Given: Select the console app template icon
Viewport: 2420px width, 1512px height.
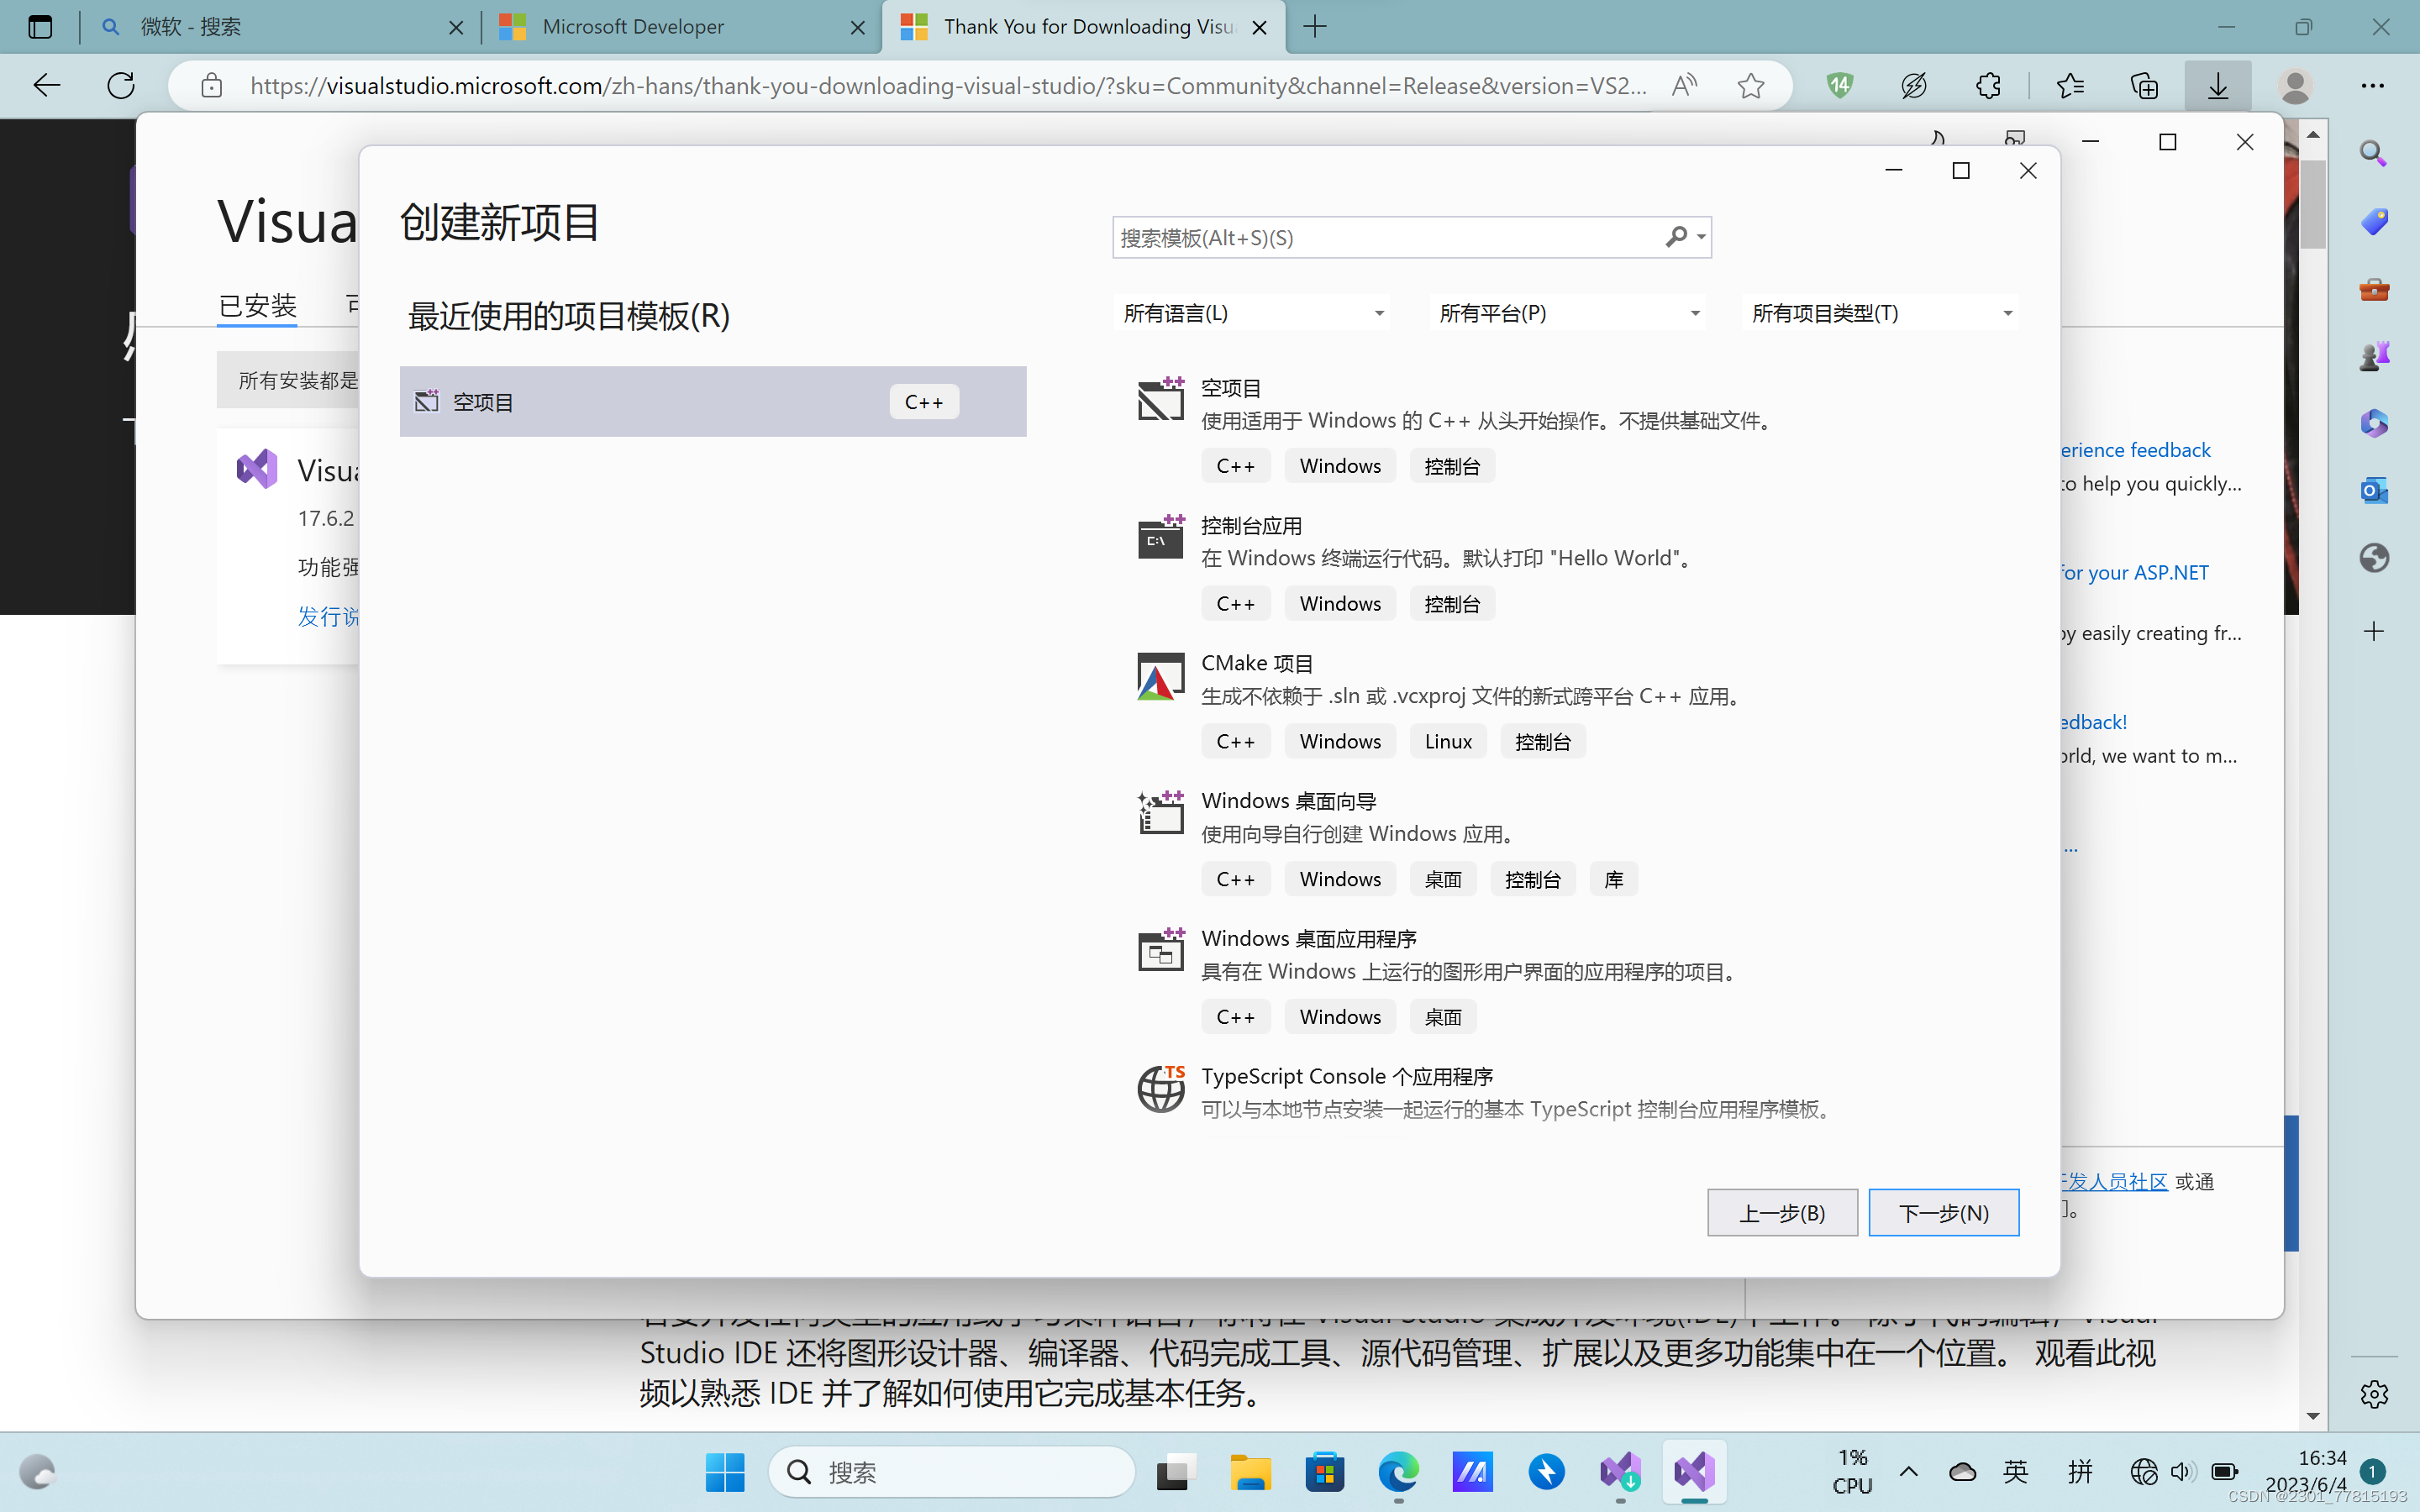Looking at the screenshot, I should coord(1160,540).
